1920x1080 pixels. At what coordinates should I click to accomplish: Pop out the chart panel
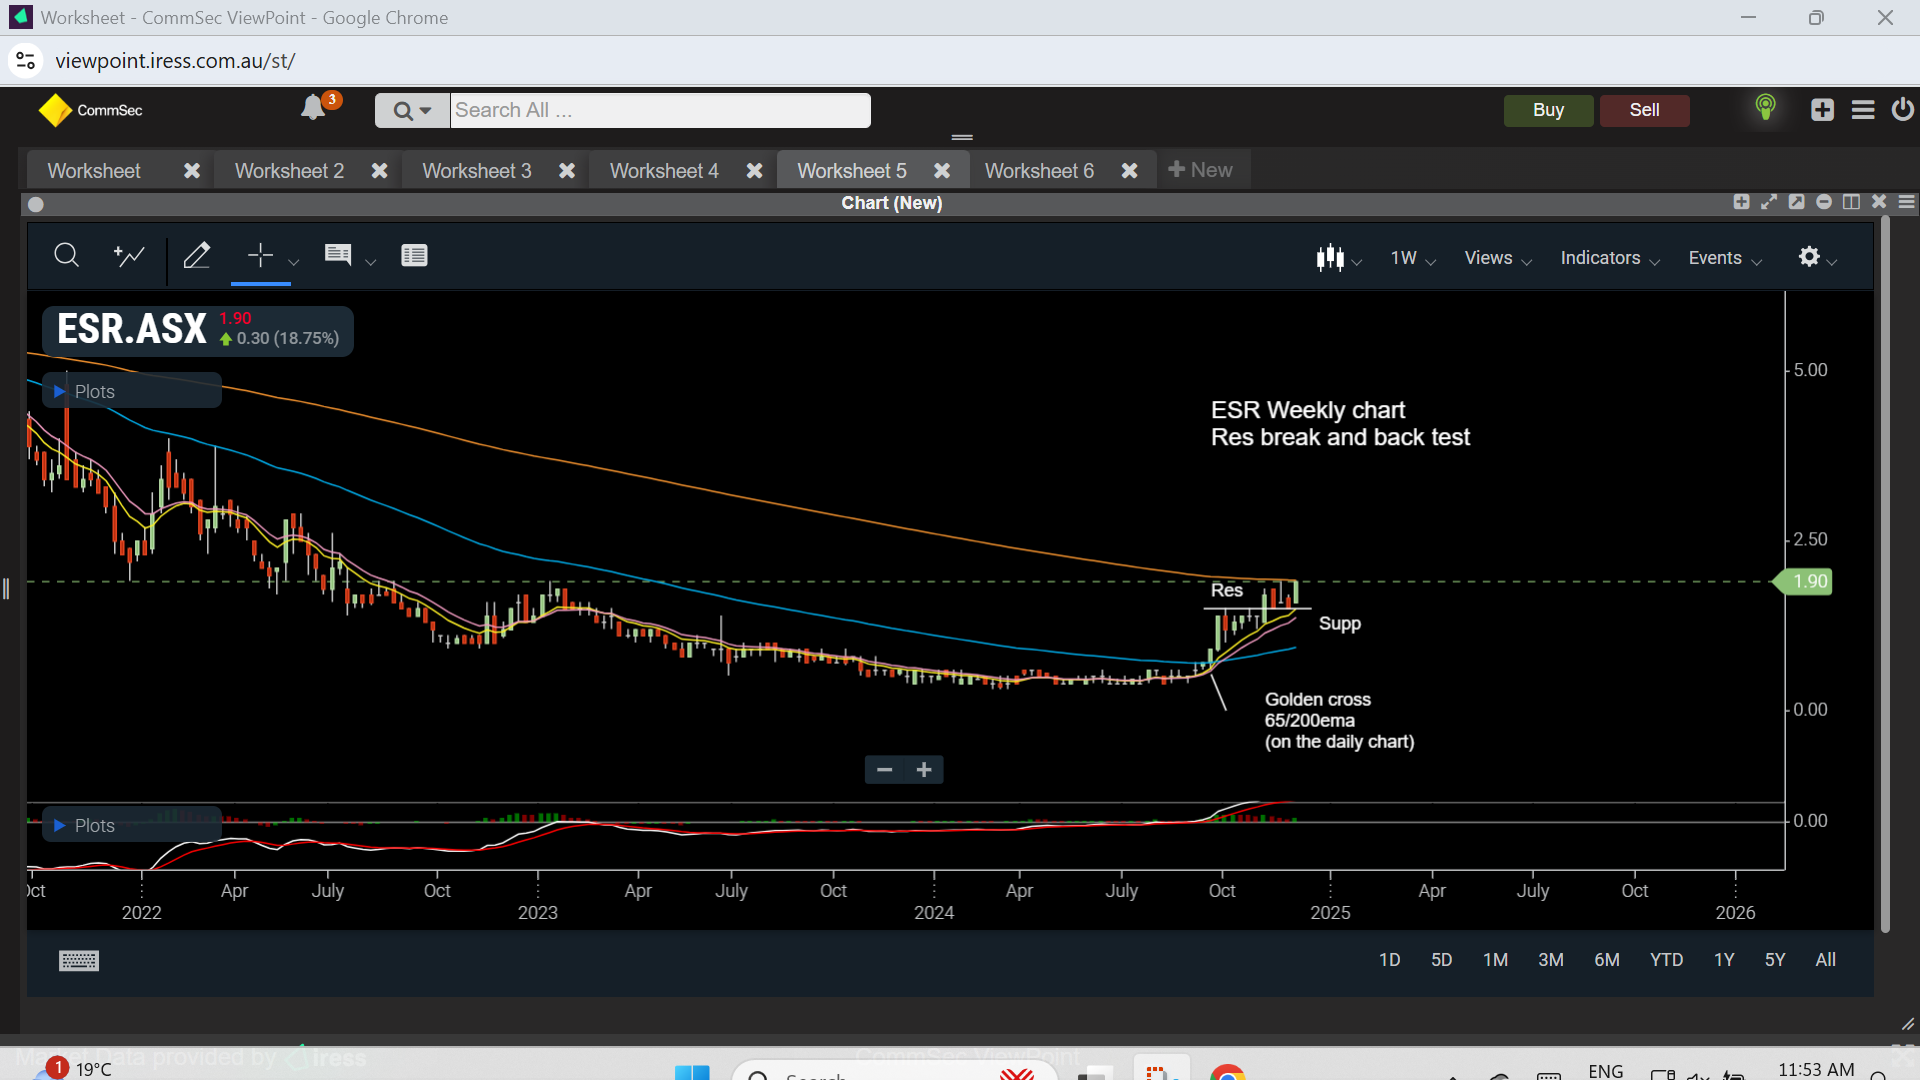(x=1796, y=202)
